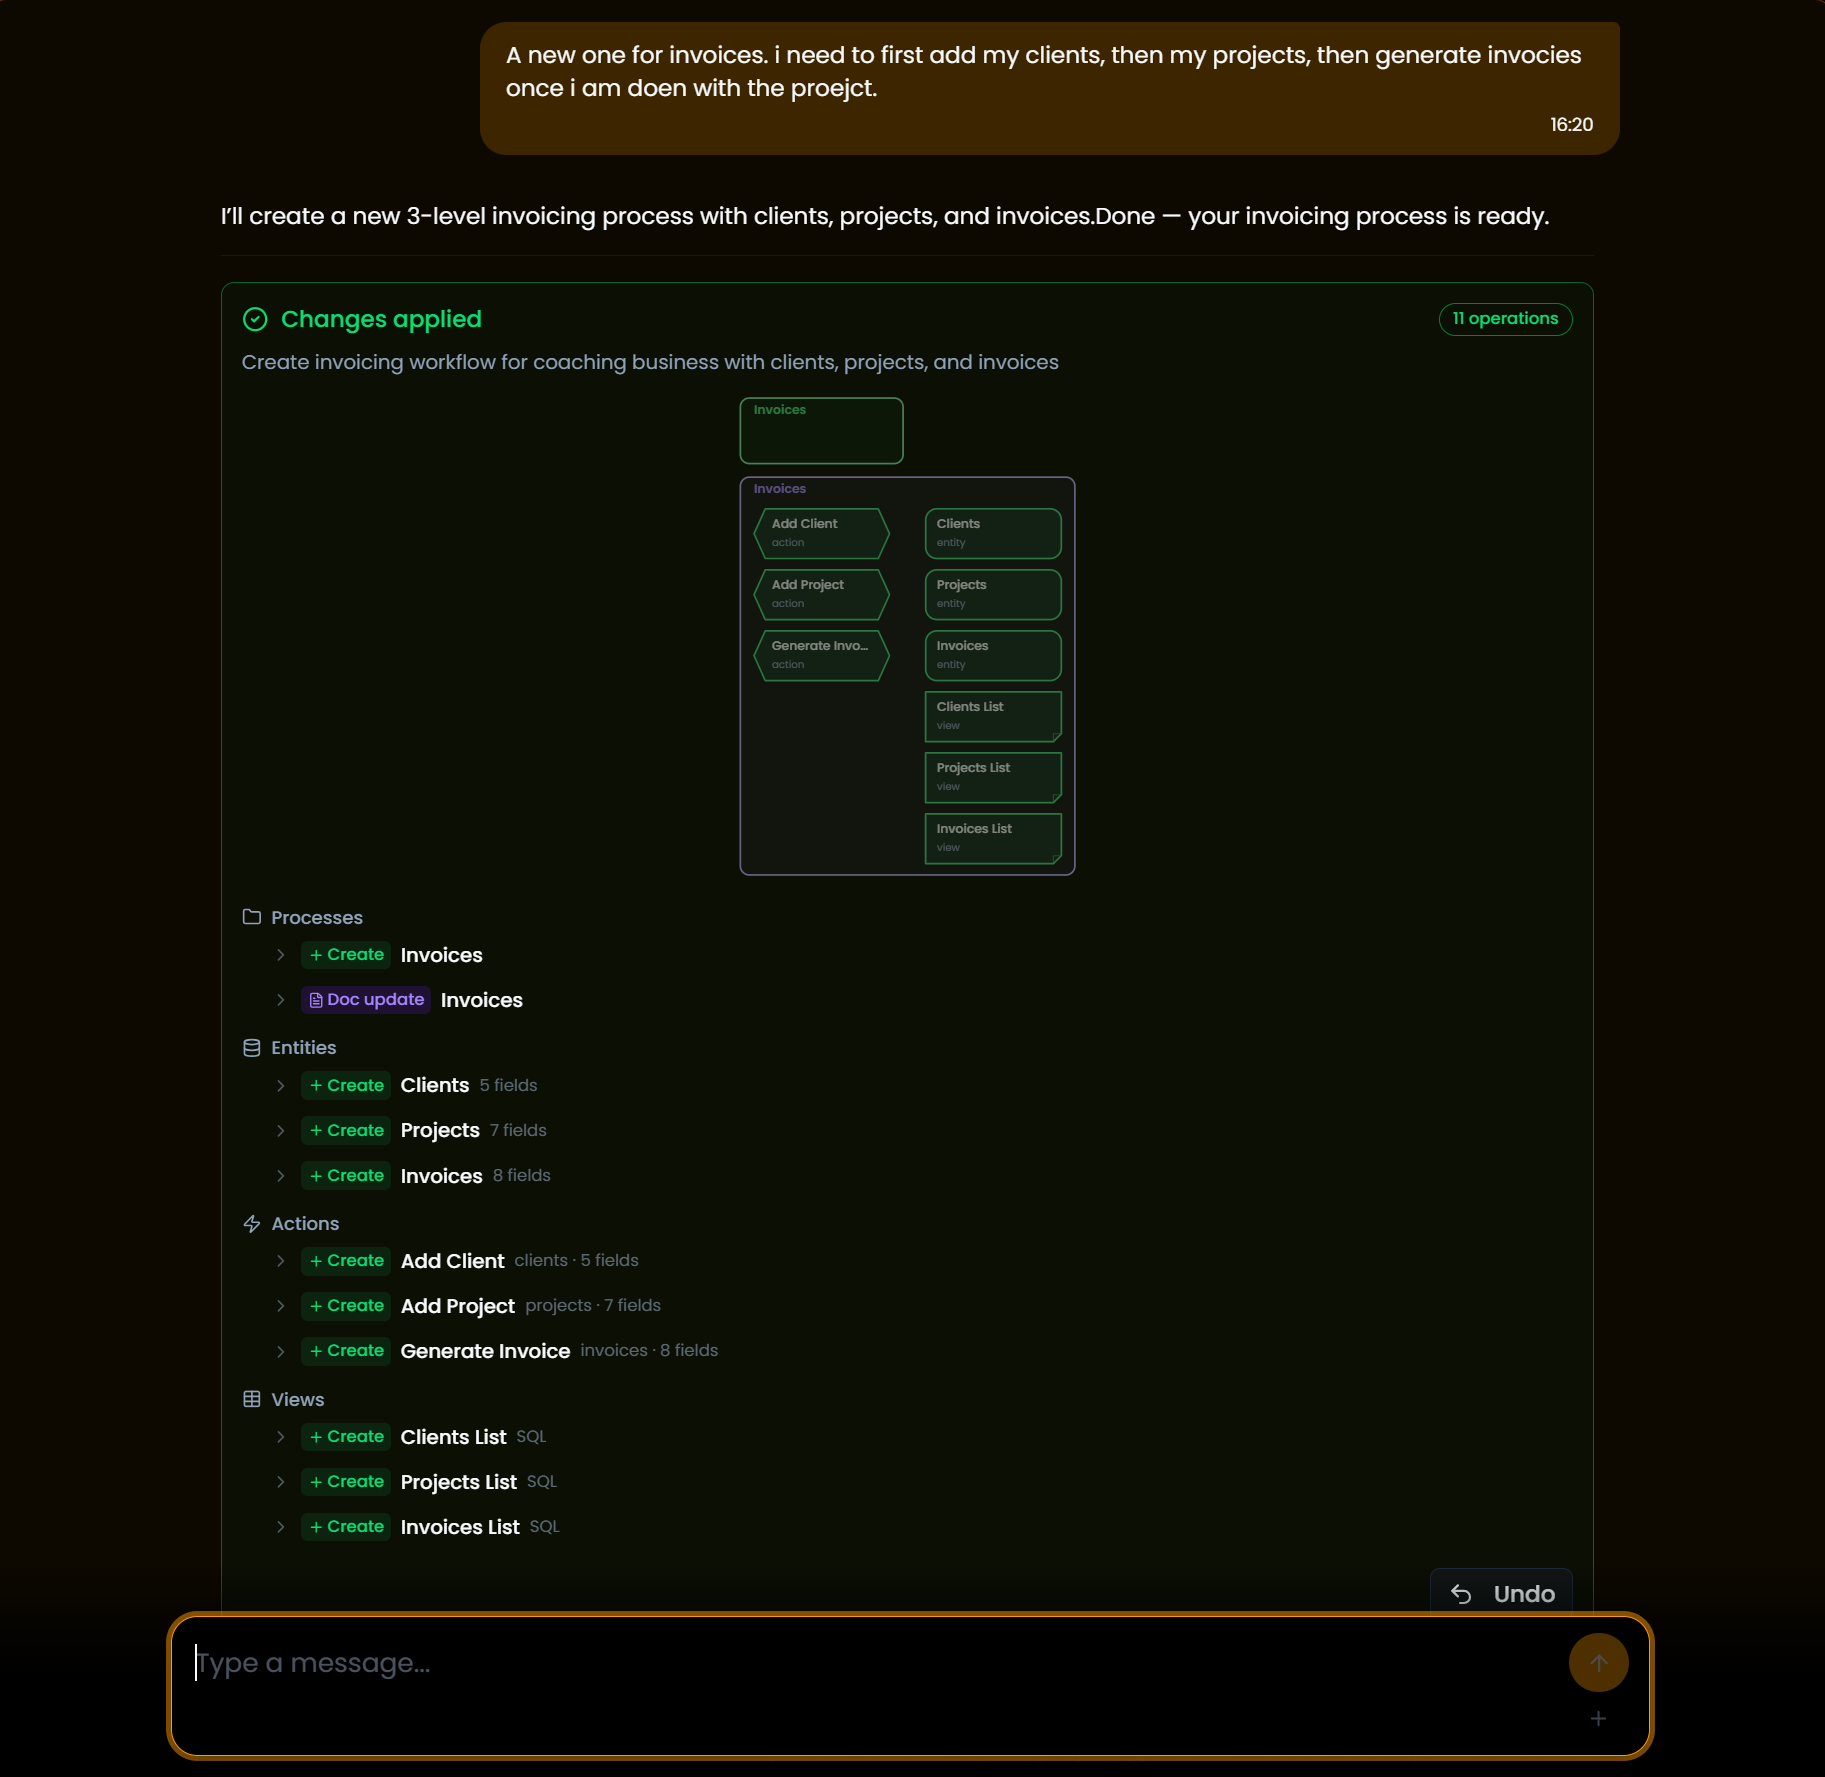Viewport: 1825px width, 1777px height.
Task: Click the Create badge next to Add Project
Action: [345, 1306]
